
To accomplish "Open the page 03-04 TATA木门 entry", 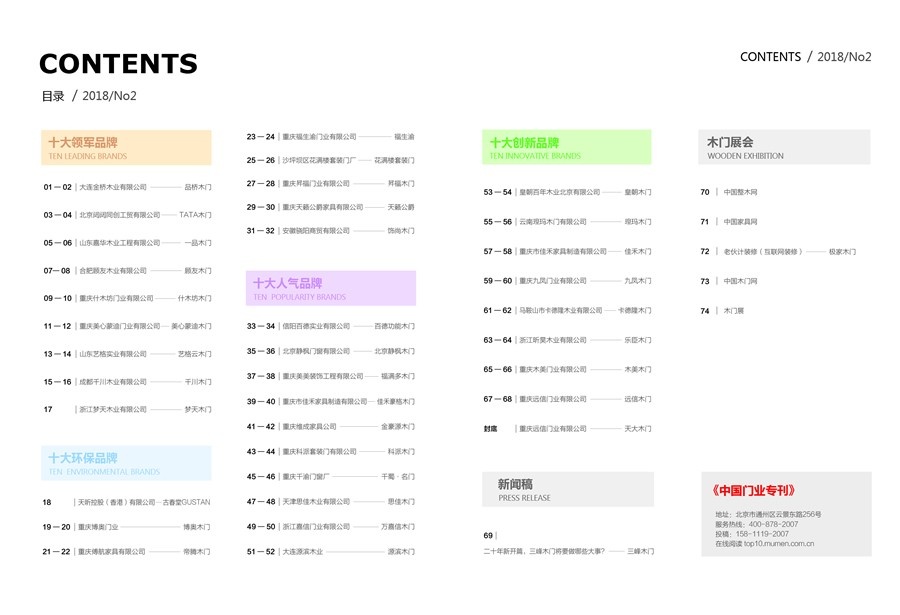I will 127,215.
